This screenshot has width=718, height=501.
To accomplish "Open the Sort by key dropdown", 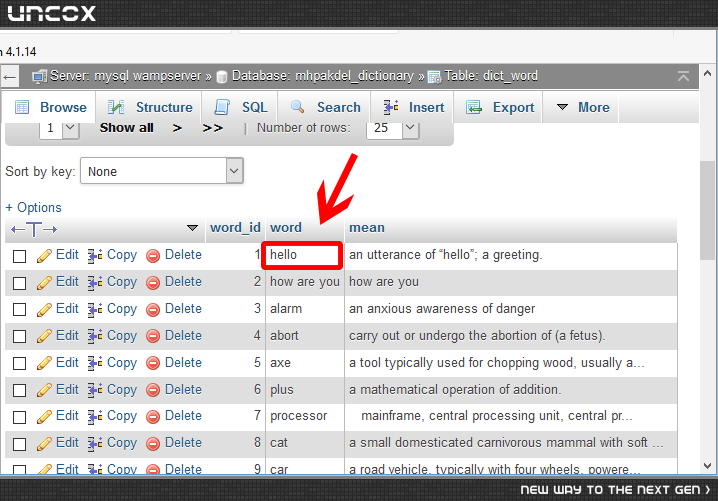I will (x=162, y=171).
